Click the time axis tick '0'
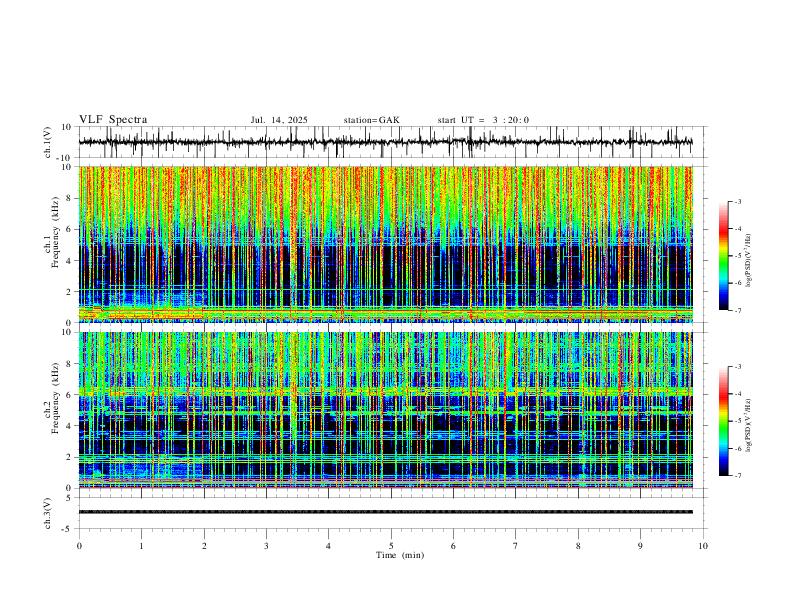This screenshot has width=792, height=612. coord(79,546)
